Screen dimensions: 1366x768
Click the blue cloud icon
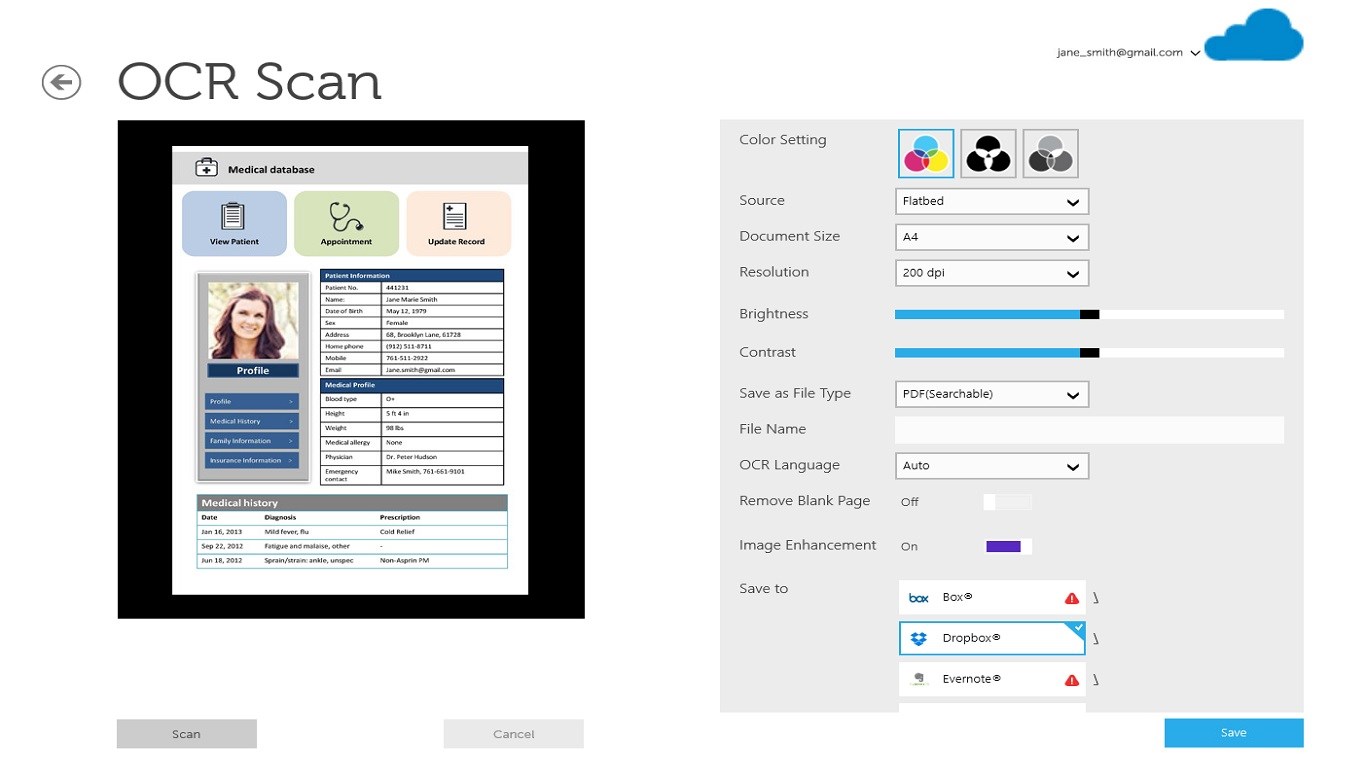[x=1254, y=36]
